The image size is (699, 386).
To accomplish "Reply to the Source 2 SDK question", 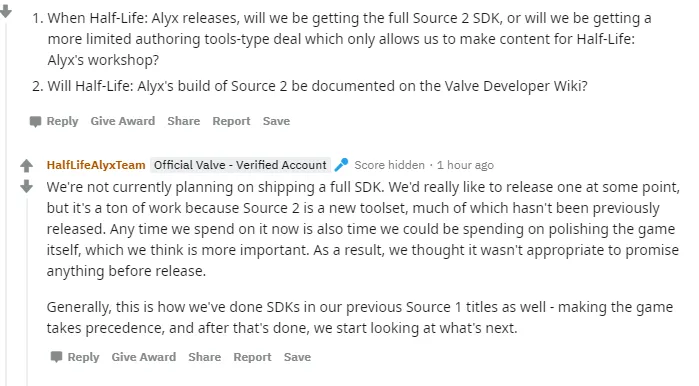I will pos(62,121).
